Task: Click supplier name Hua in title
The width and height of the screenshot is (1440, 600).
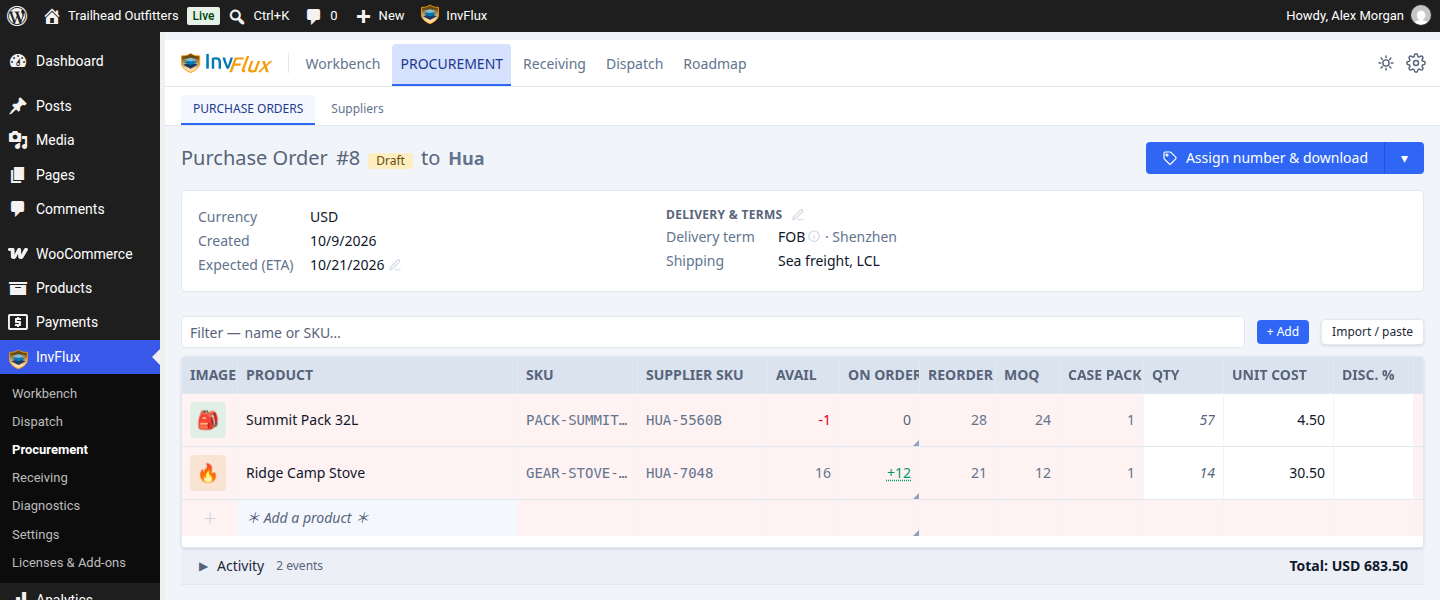Action: [x=466, y=158]
